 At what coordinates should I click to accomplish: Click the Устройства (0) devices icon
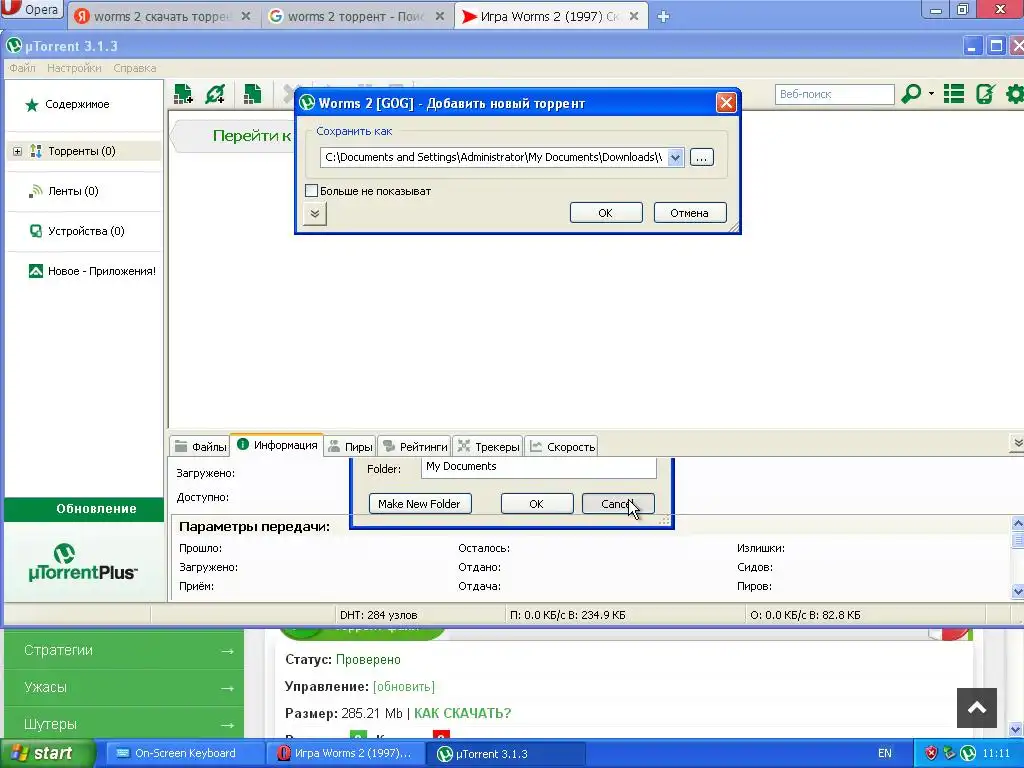pyautogui.click(x=36, y=231)
